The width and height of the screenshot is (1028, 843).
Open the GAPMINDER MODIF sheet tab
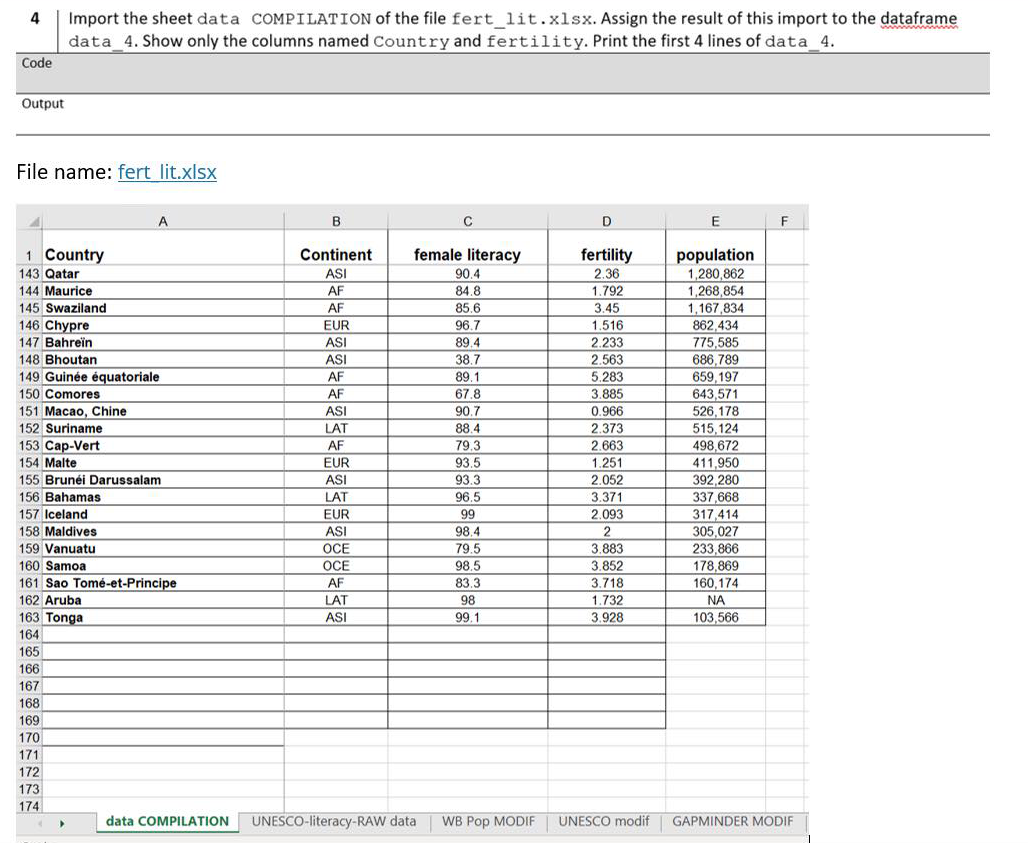[x=733, y=821]
